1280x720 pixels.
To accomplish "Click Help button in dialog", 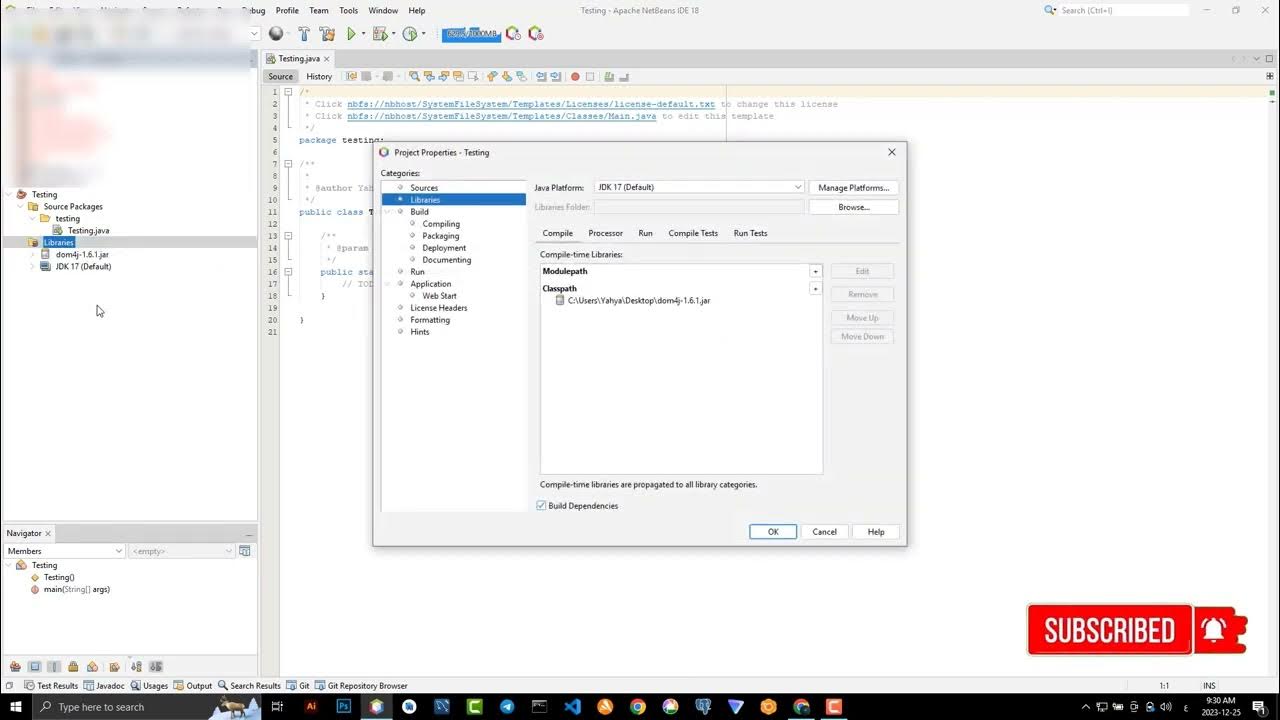I will (876, 532).
